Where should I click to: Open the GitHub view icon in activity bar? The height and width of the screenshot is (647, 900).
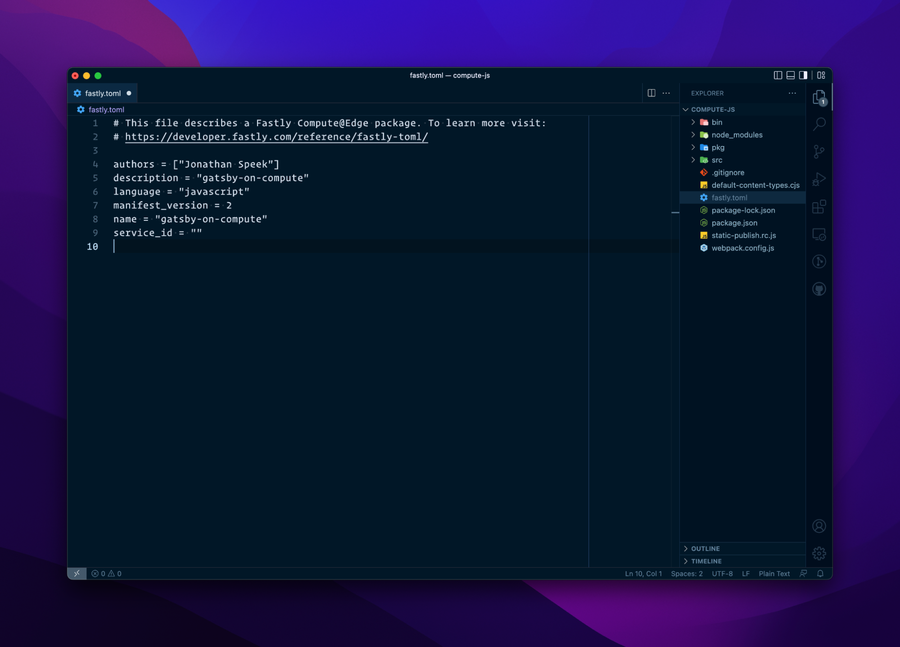pos(819,289)
